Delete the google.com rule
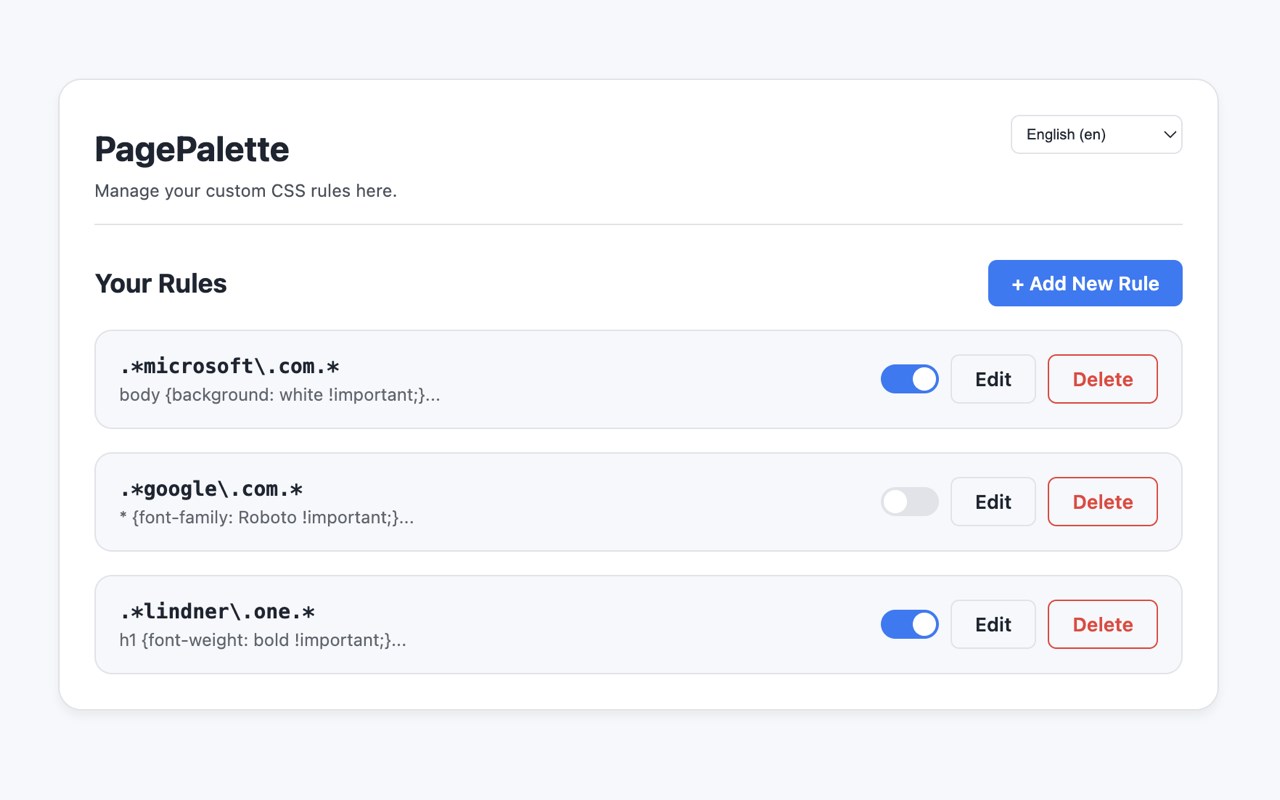The image size is (1280, 800). 1102,502
